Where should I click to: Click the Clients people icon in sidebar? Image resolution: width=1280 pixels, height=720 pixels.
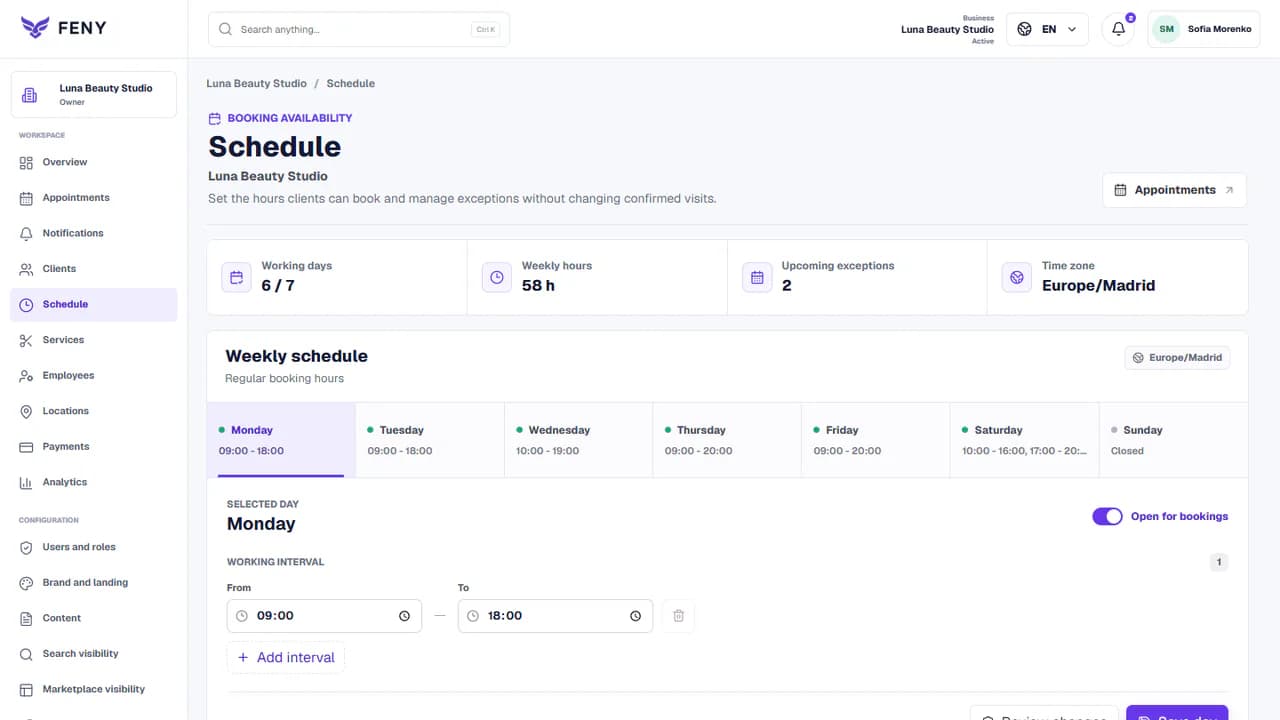coord(26,269)
